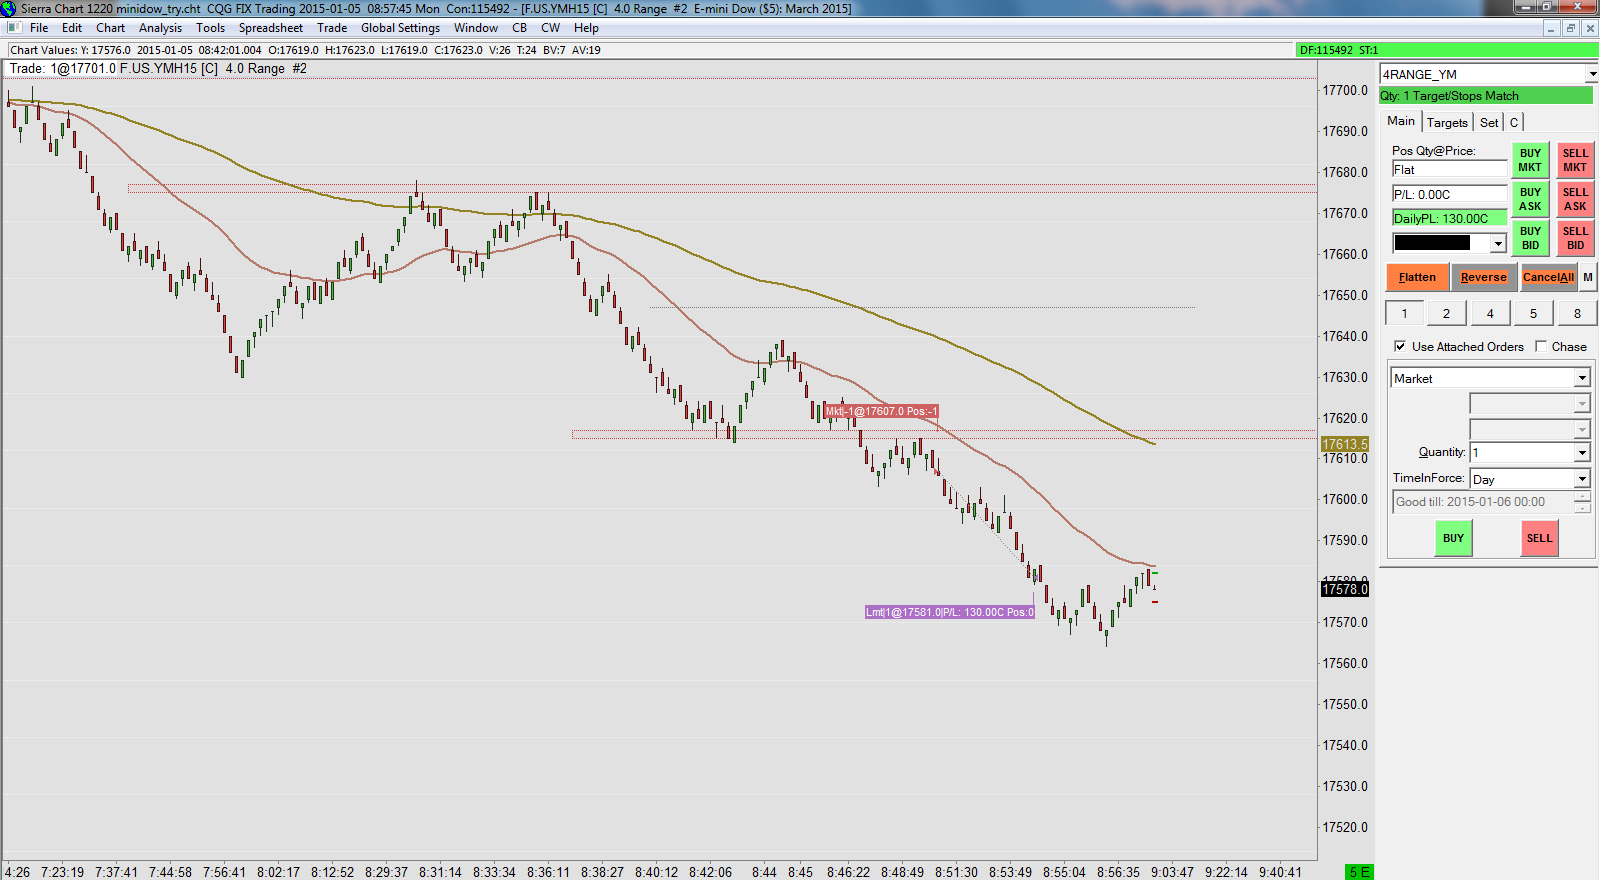Click the 17578.0 last price marker on scale
This screenshot has height=880, width=1600.
pyautogui.click(x=1345, y=589)
